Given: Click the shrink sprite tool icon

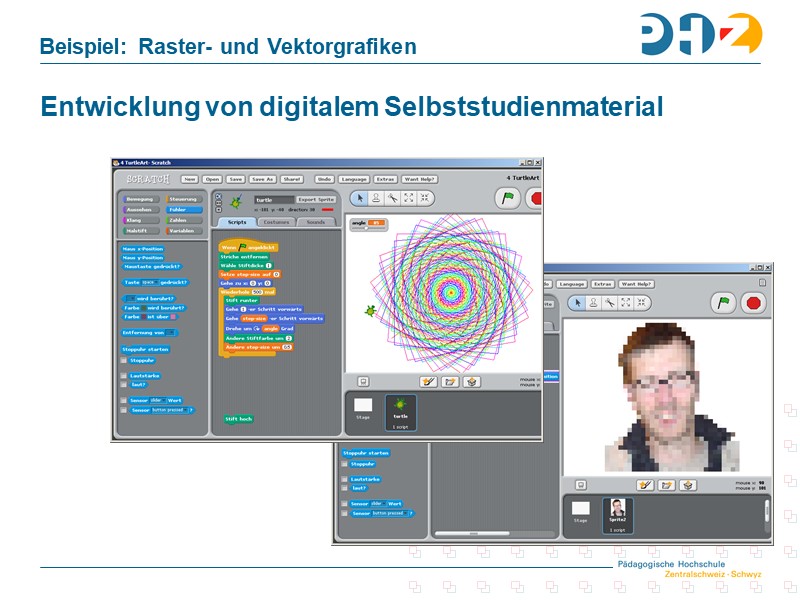Looking at the screenshot, I should coord(426,197).
